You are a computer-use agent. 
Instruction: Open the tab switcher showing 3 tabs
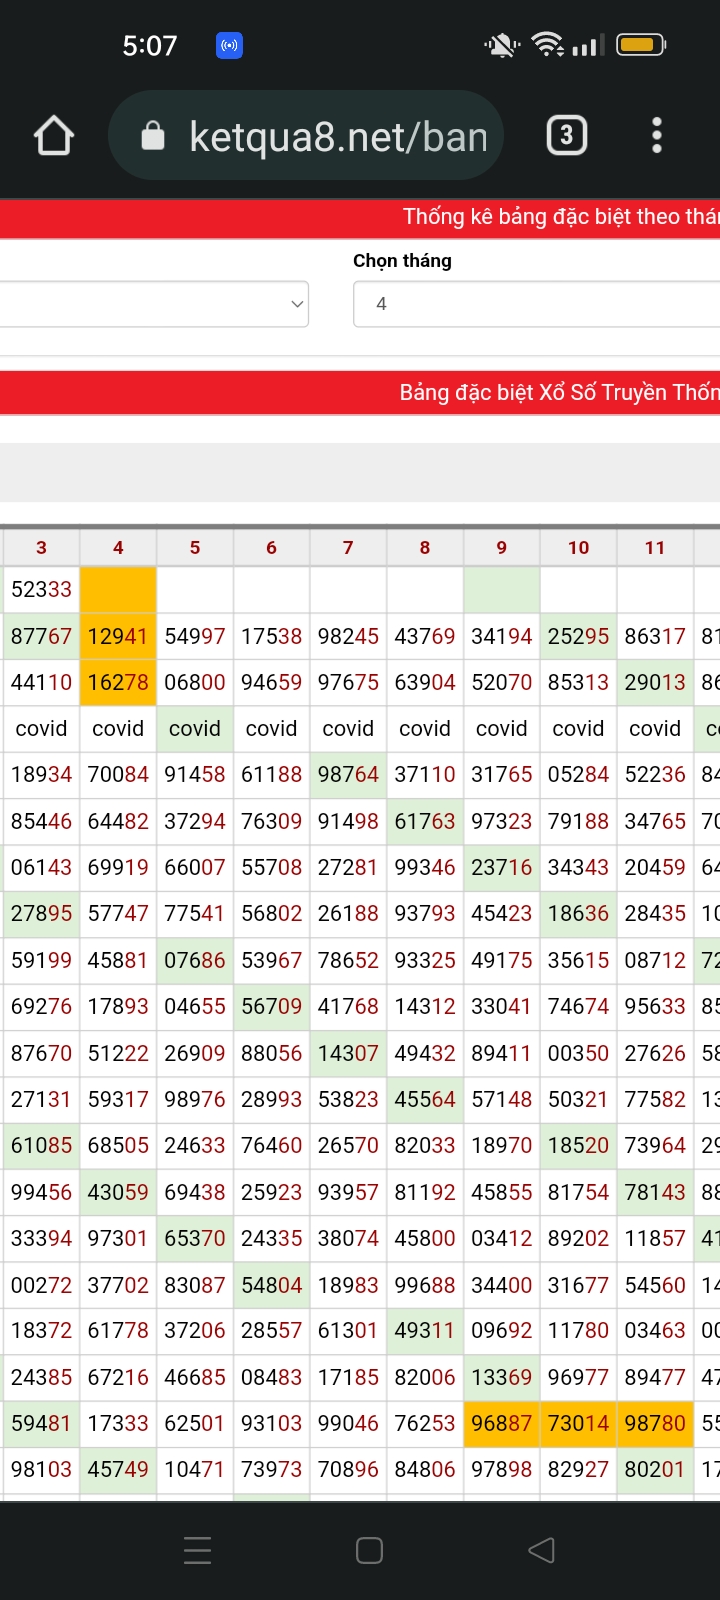[x=566, y=136]
